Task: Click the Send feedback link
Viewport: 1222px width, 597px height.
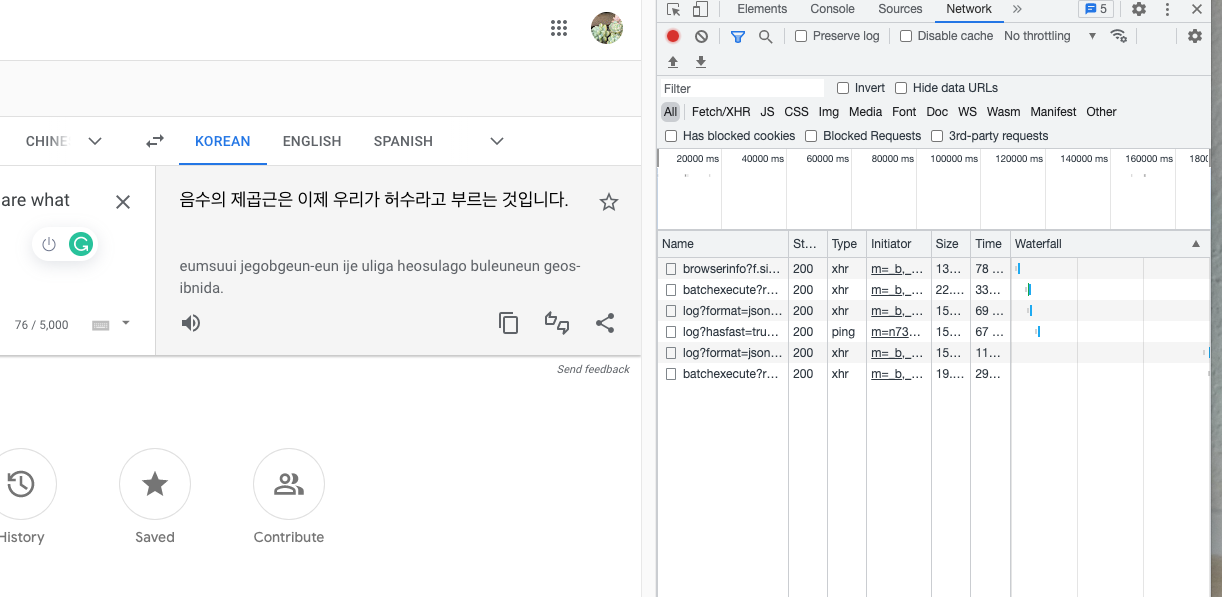Action: [x=593, y=369]
